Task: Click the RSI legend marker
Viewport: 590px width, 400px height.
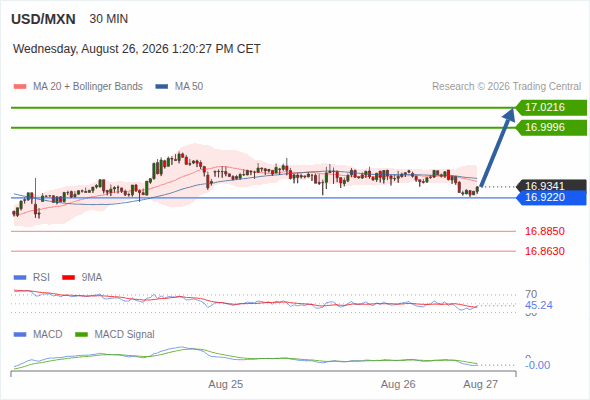Action: click(20, 278)
